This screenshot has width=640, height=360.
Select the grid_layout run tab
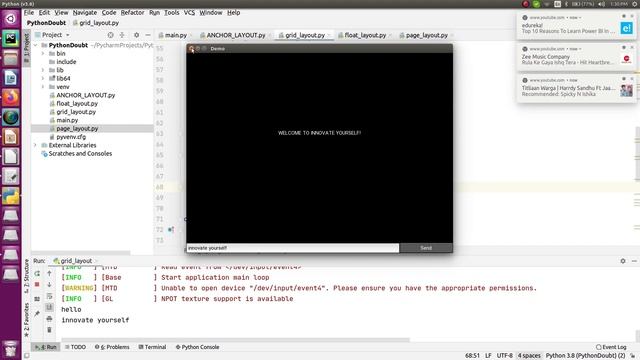pos(76,261)
